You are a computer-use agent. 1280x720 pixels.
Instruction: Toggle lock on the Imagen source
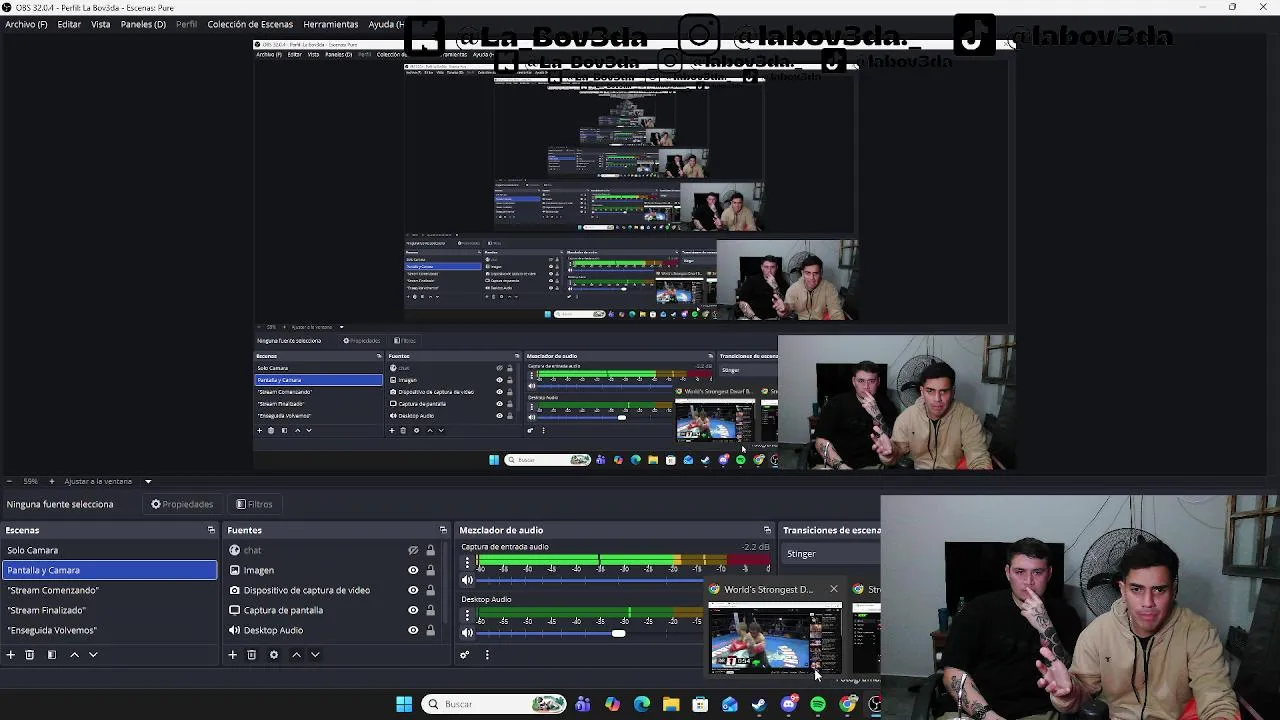(x=431, y=570)
